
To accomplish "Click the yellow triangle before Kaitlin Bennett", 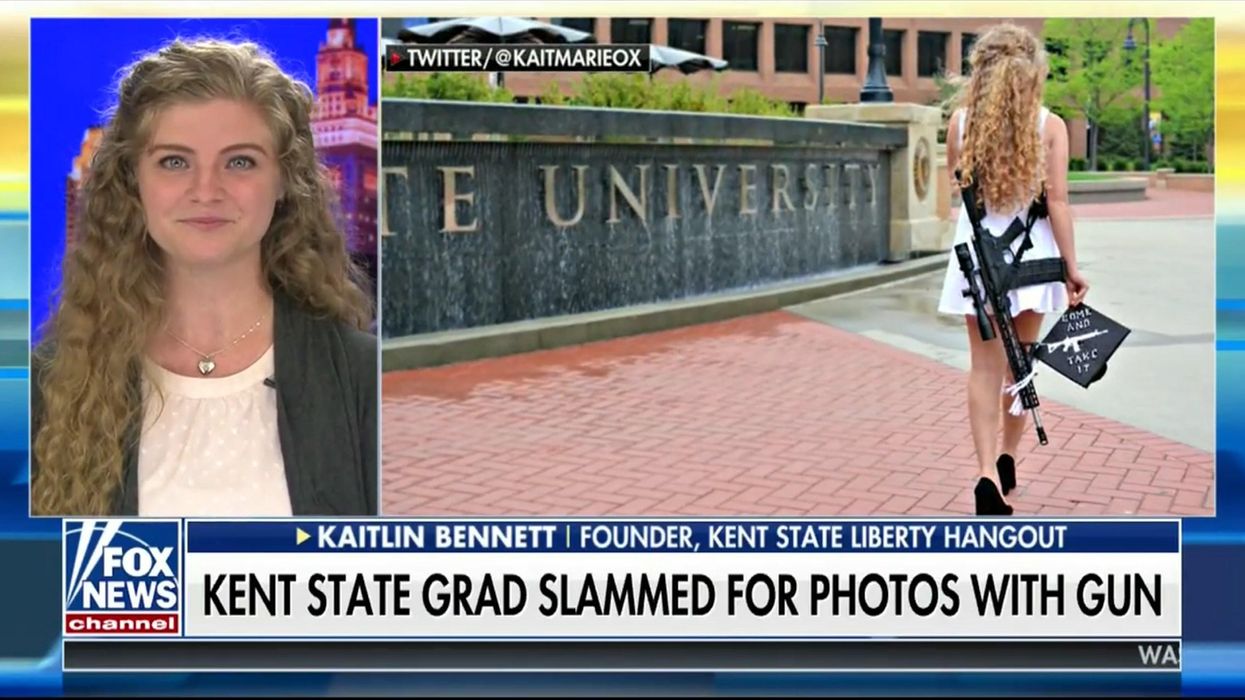I will 304,537.
